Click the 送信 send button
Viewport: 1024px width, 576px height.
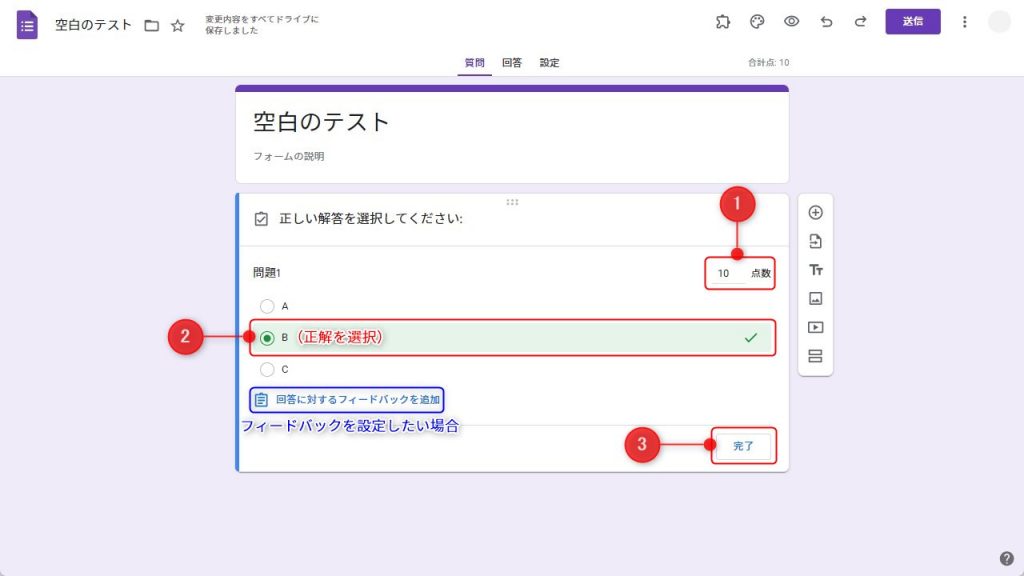click(913, 22)
